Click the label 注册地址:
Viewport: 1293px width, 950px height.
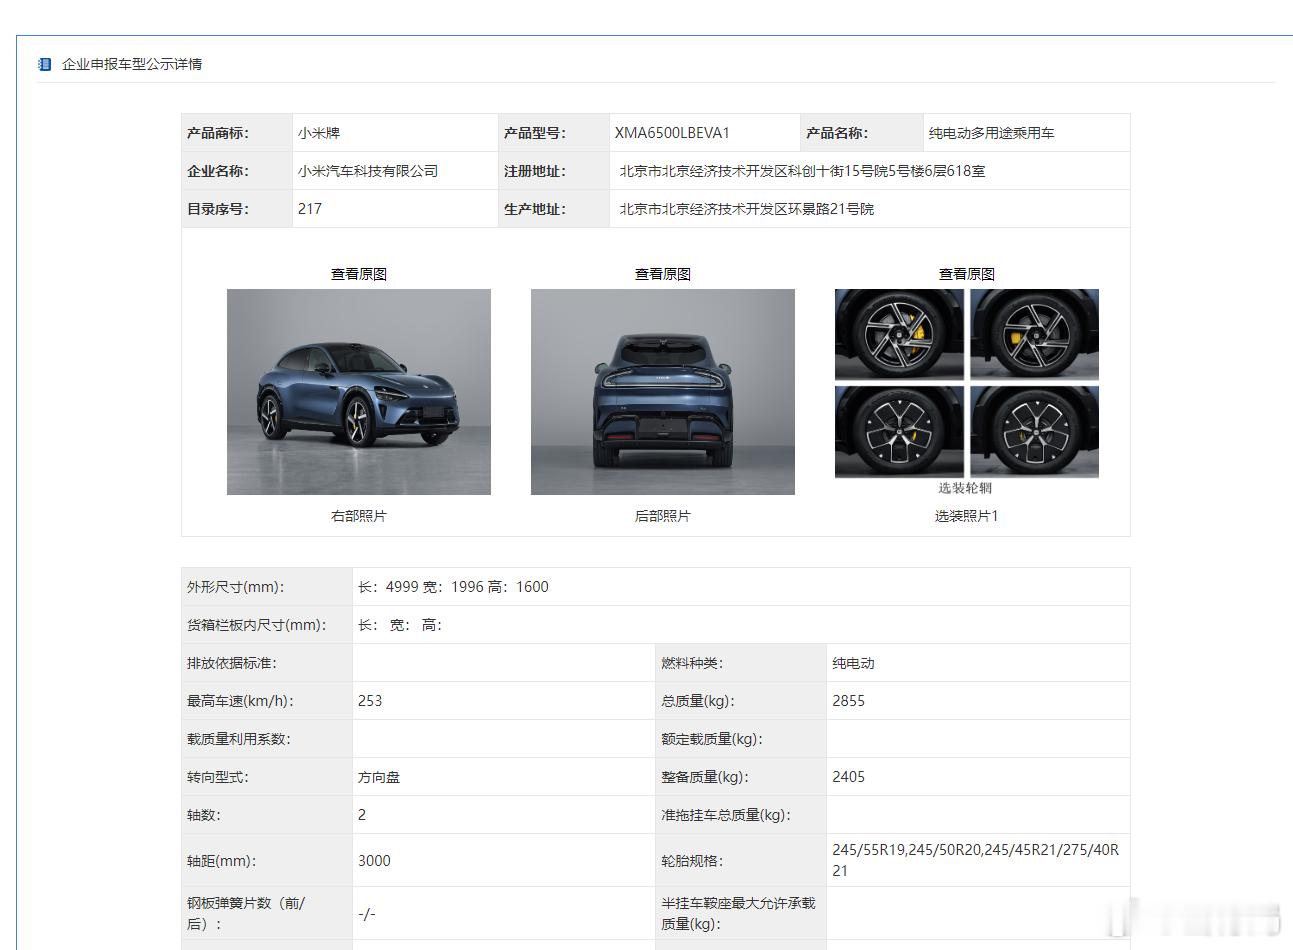point(535,171)
